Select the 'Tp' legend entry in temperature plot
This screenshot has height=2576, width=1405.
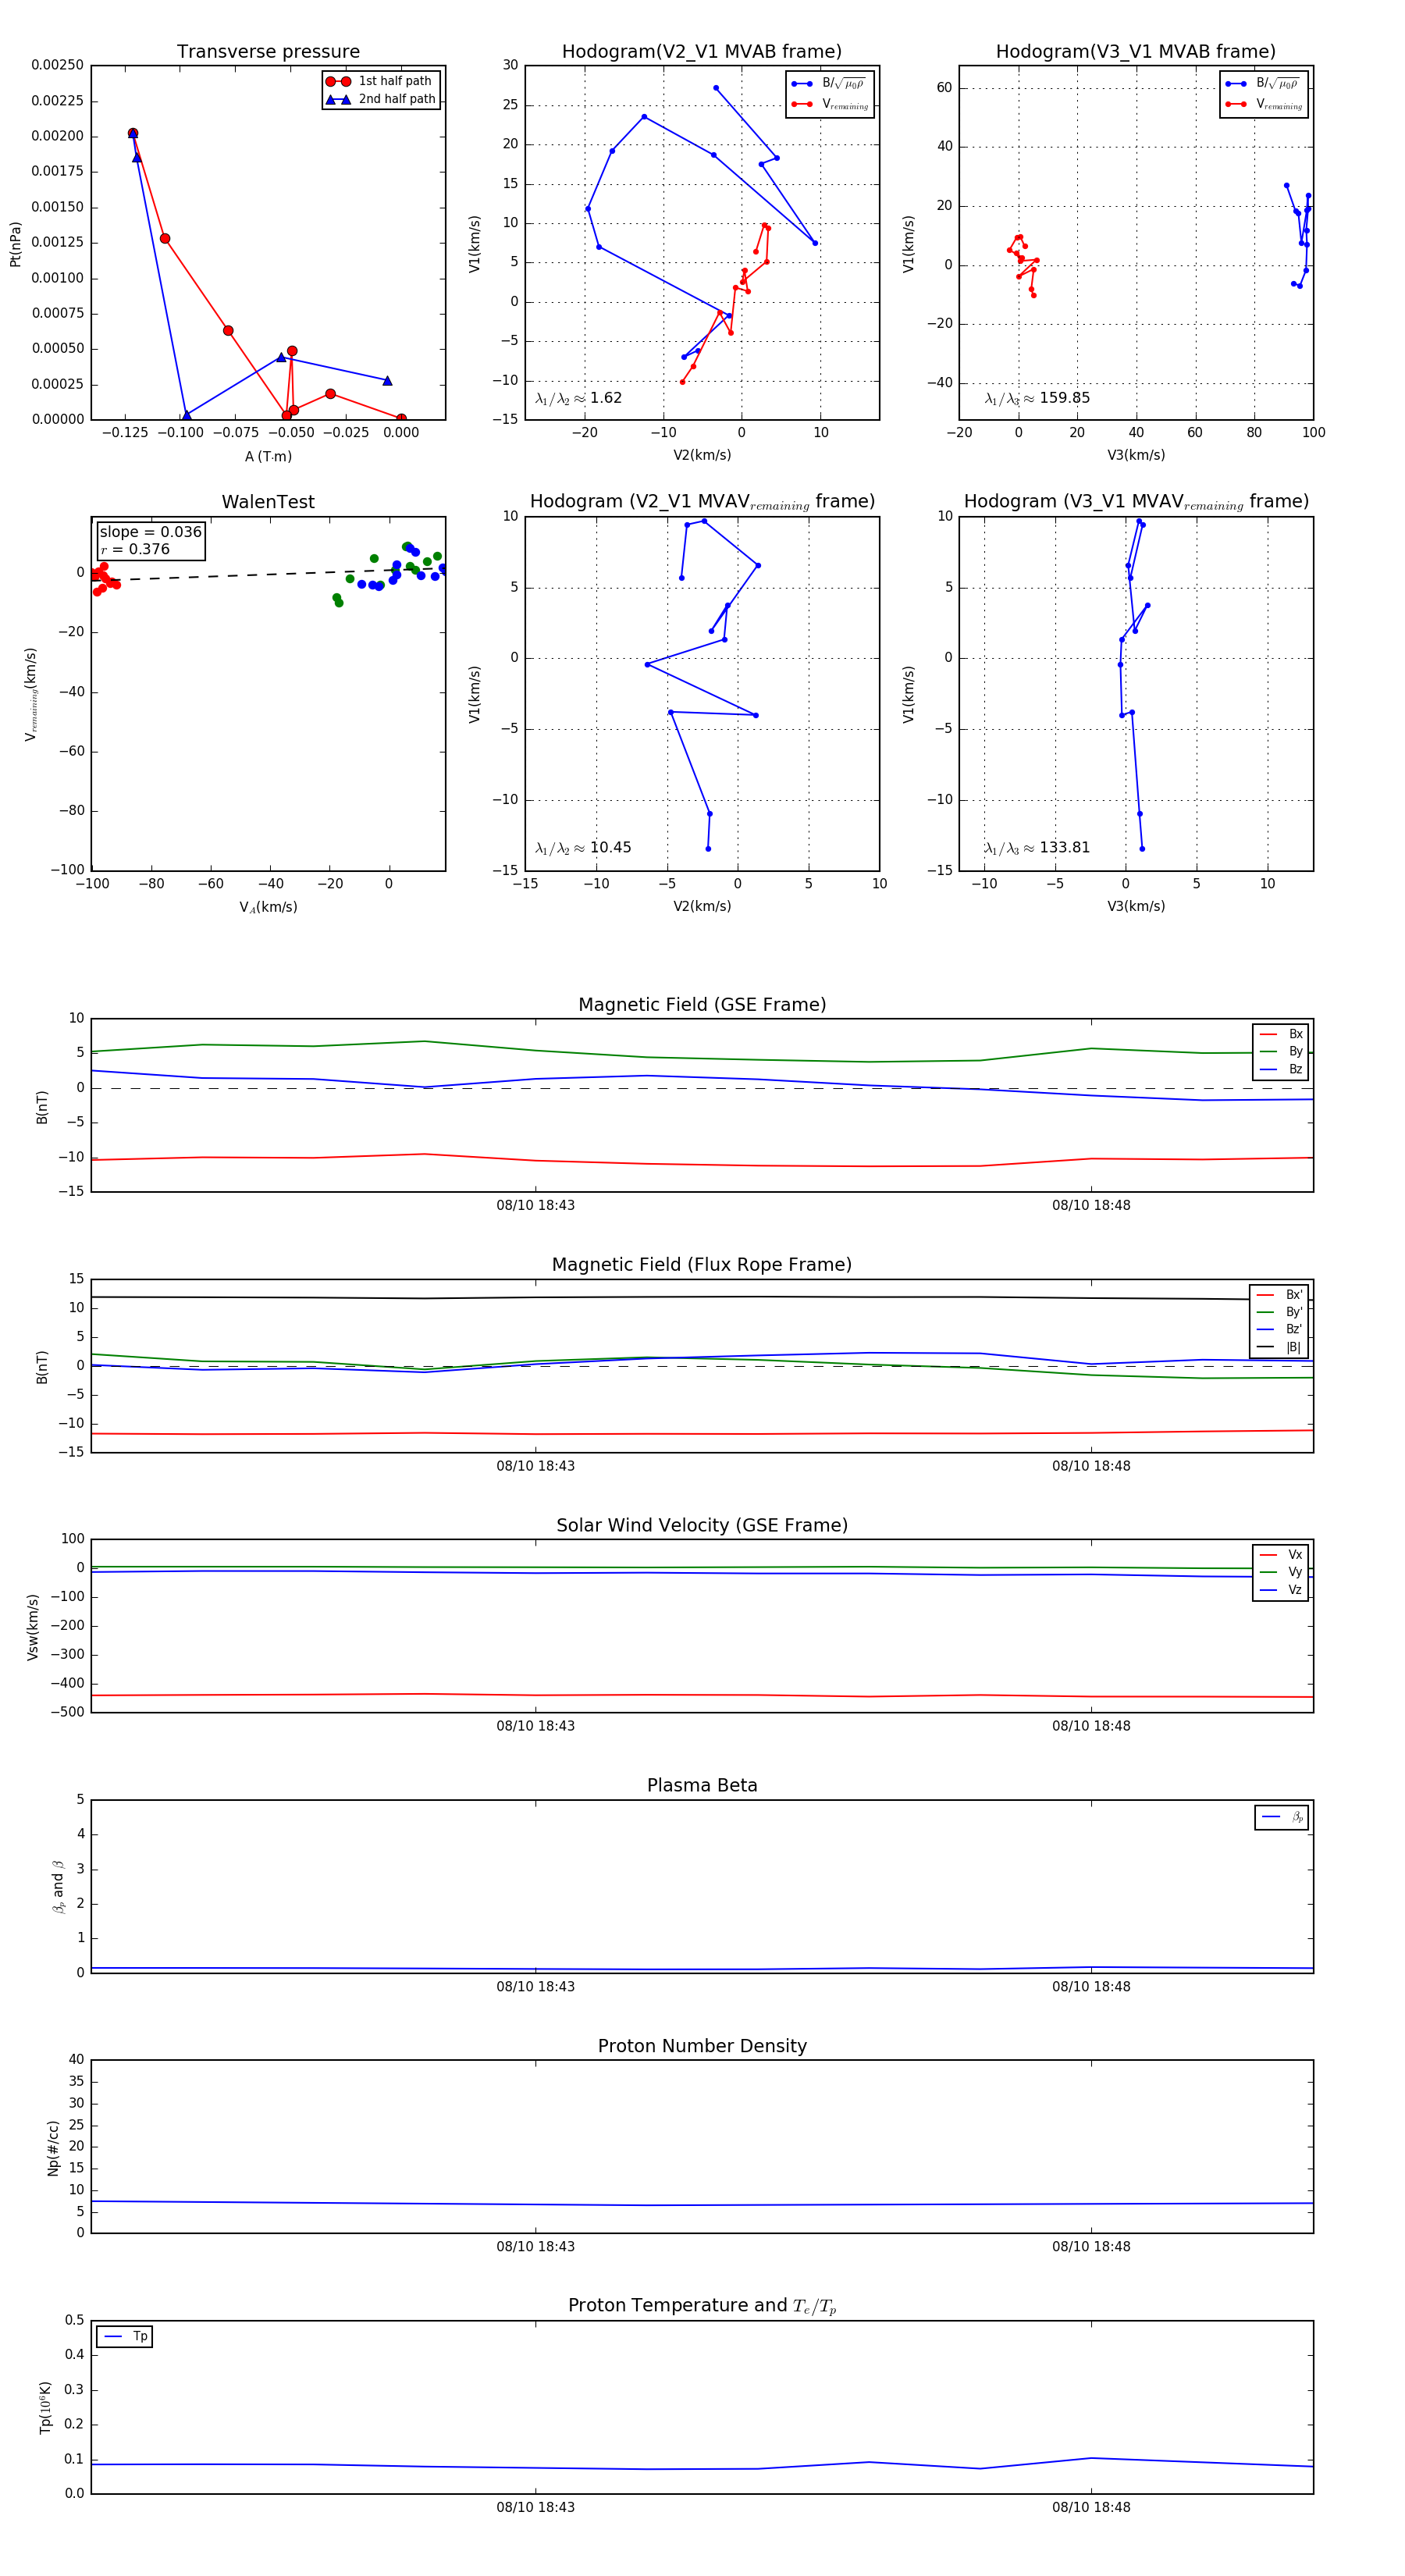click(125, 2337)
